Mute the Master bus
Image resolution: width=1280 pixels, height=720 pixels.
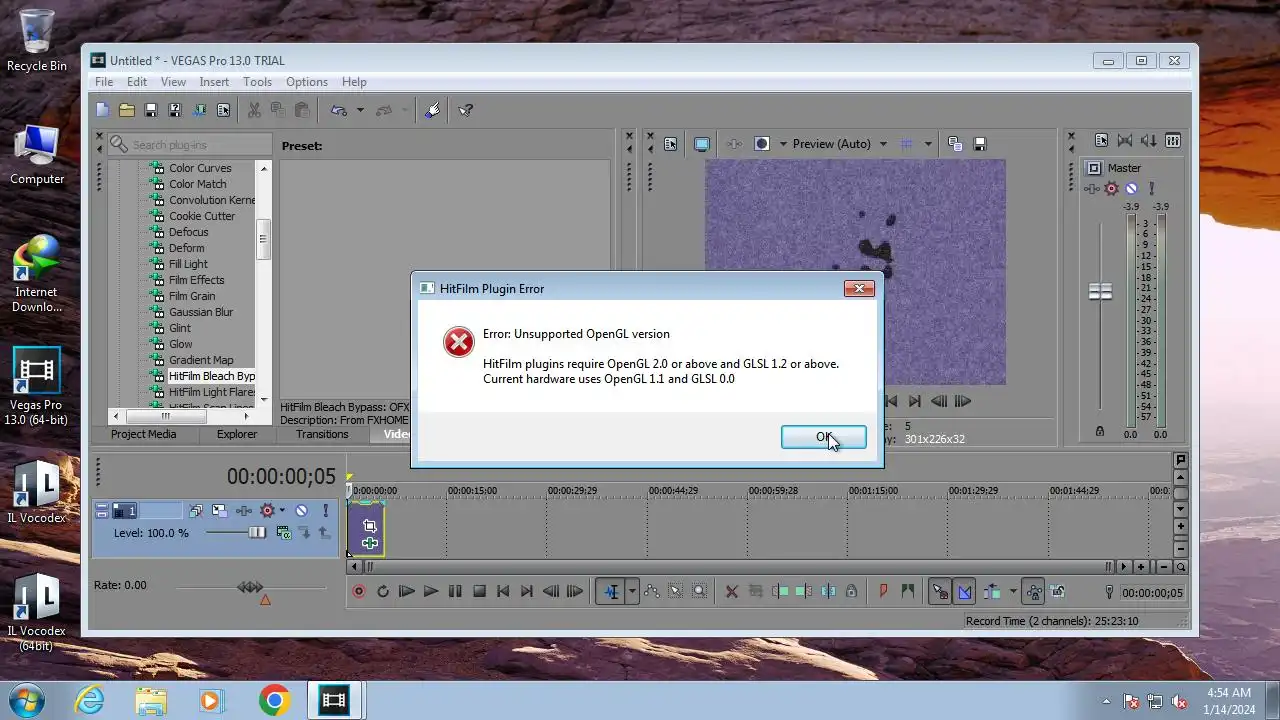1131,188
